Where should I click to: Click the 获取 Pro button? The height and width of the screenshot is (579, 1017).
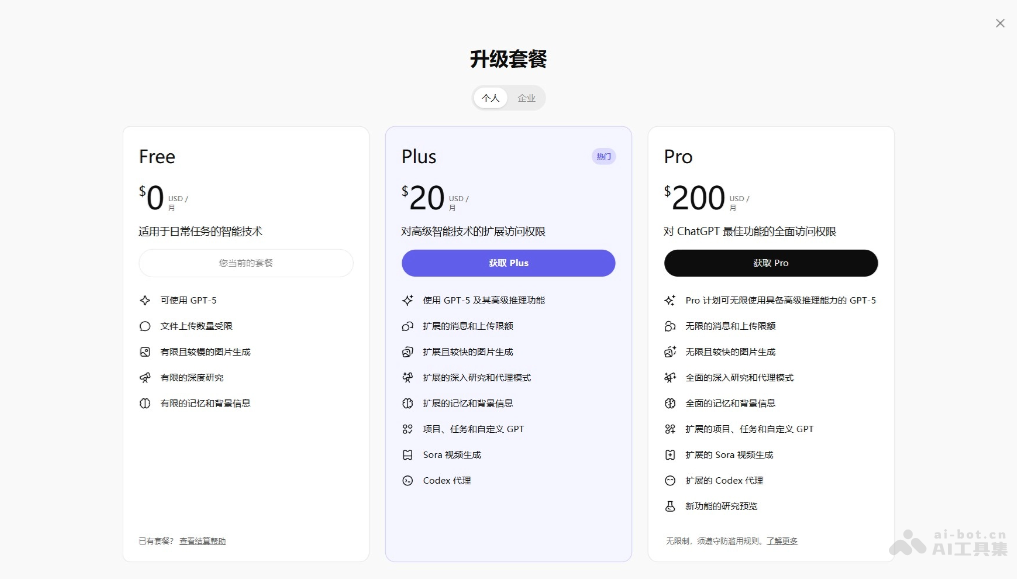click(771, 262)
